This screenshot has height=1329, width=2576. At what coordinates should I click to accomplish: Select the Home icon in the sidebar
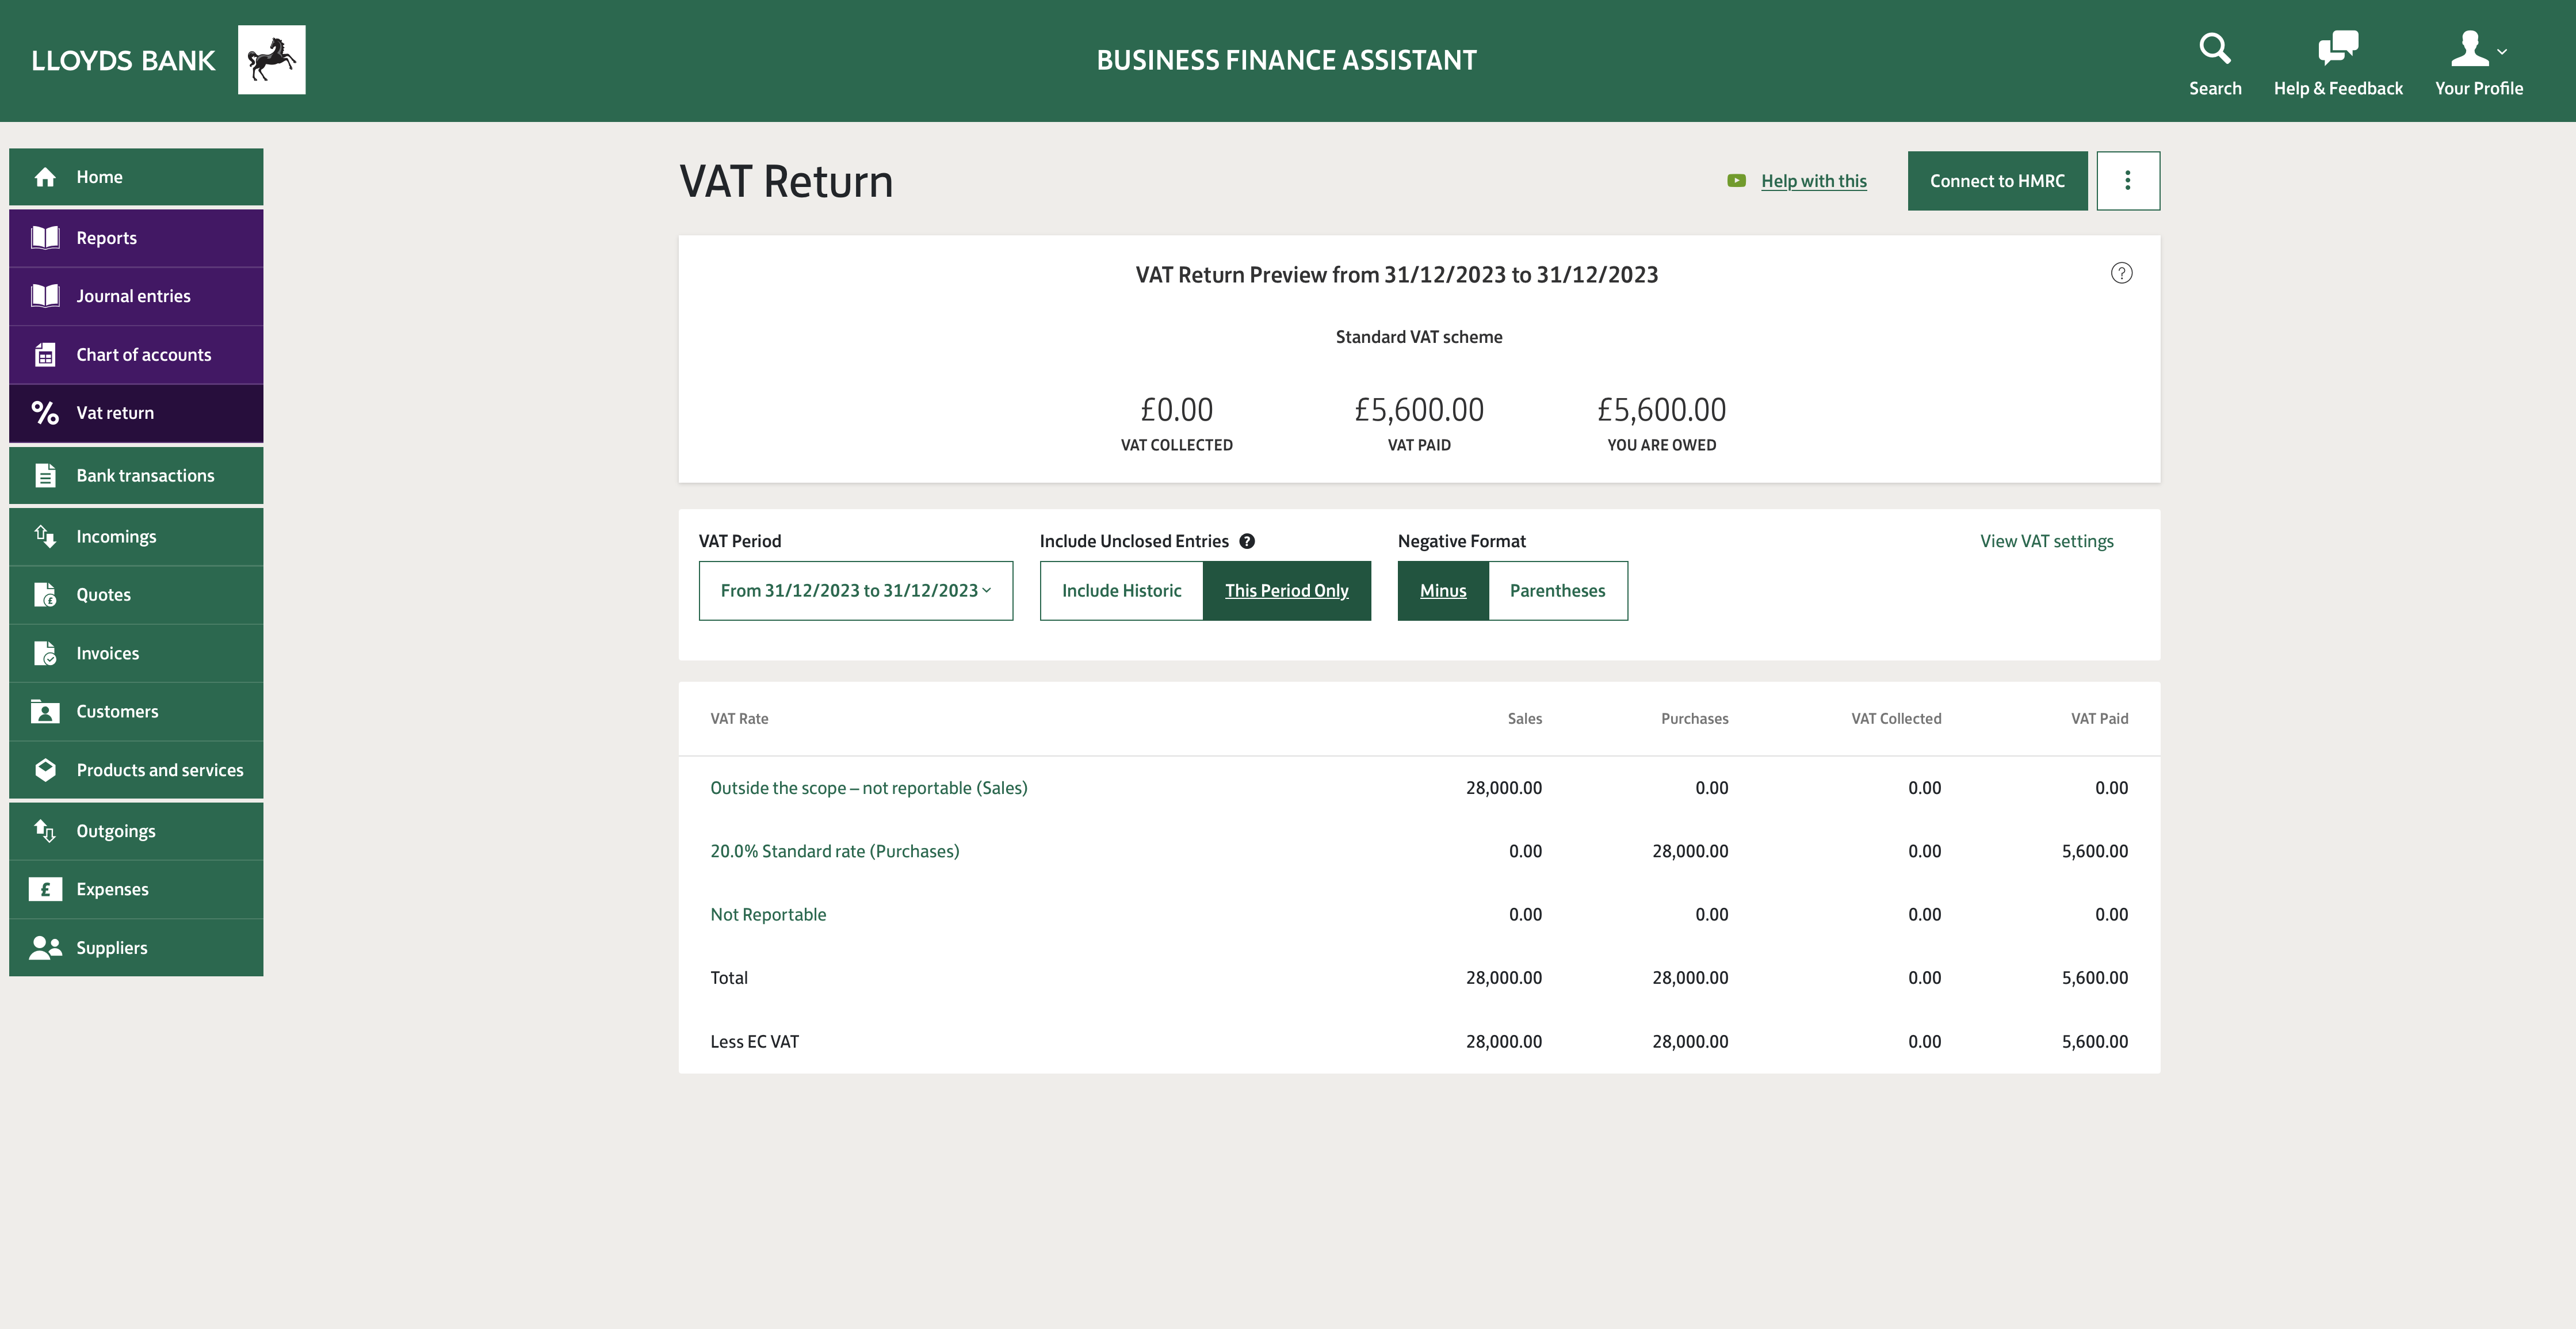[x=46, y=177]
